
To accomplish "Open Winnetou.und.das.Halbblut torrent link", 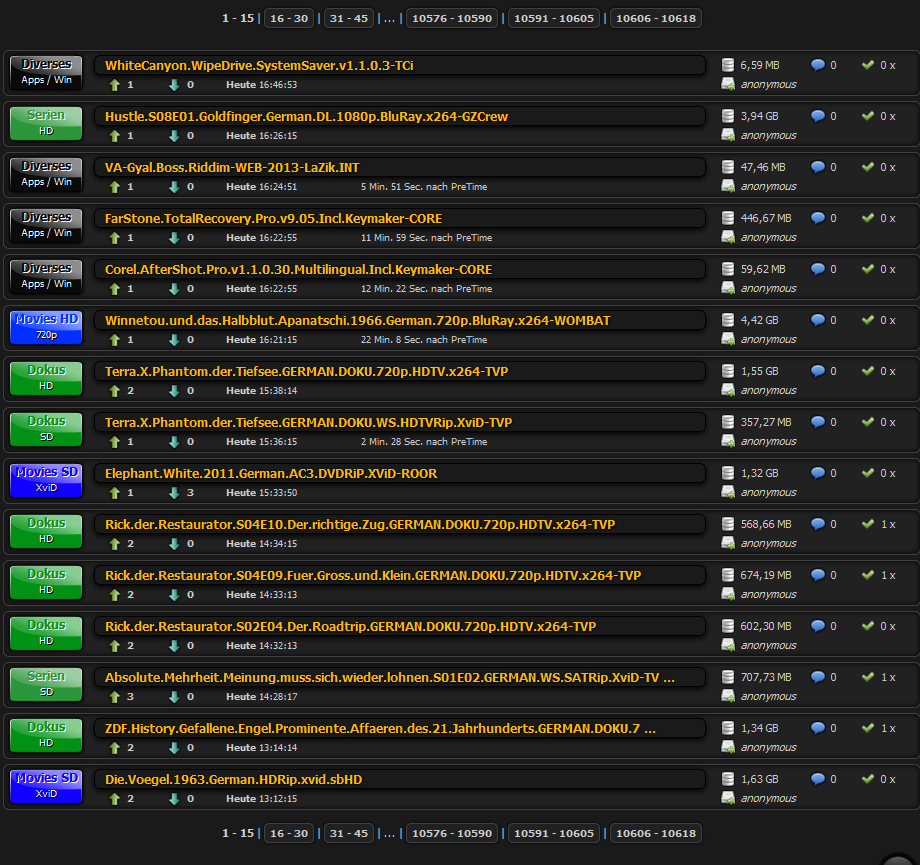I will [357, 320].
